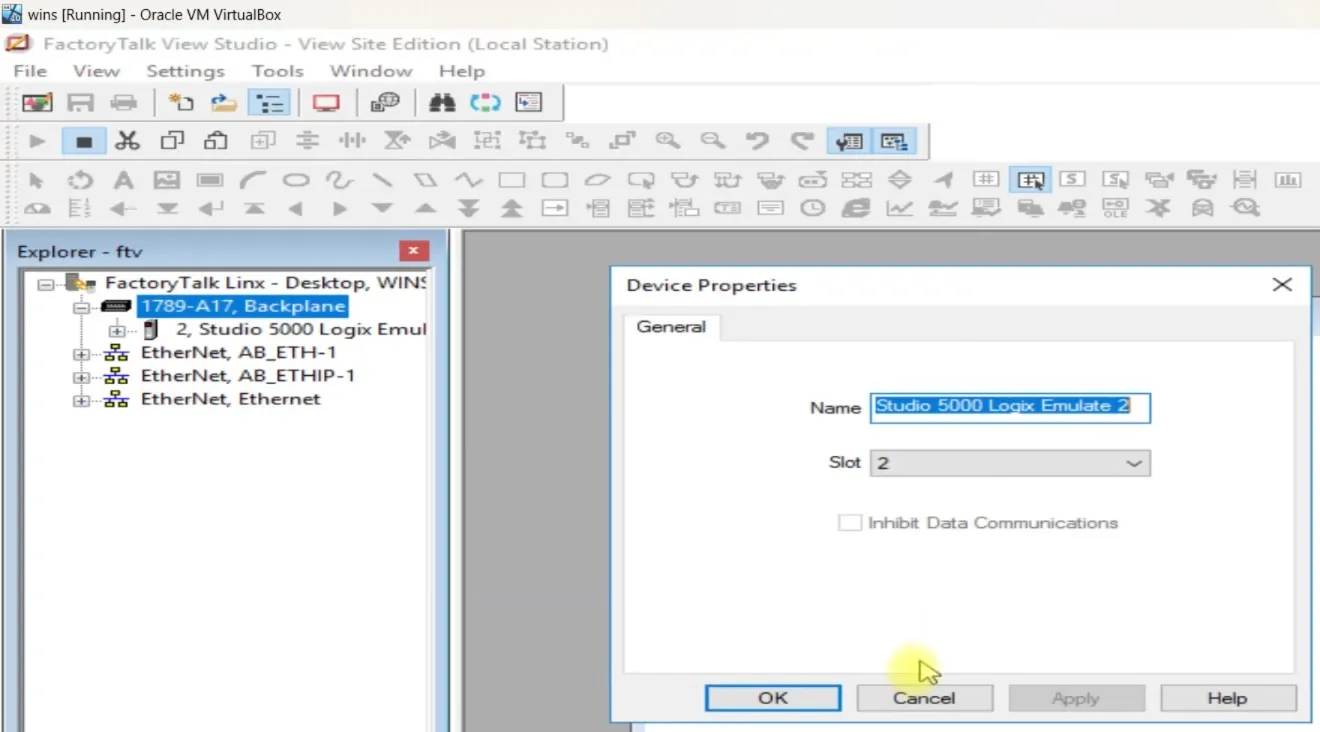Open the Tools menu

(x=277, y=70)
